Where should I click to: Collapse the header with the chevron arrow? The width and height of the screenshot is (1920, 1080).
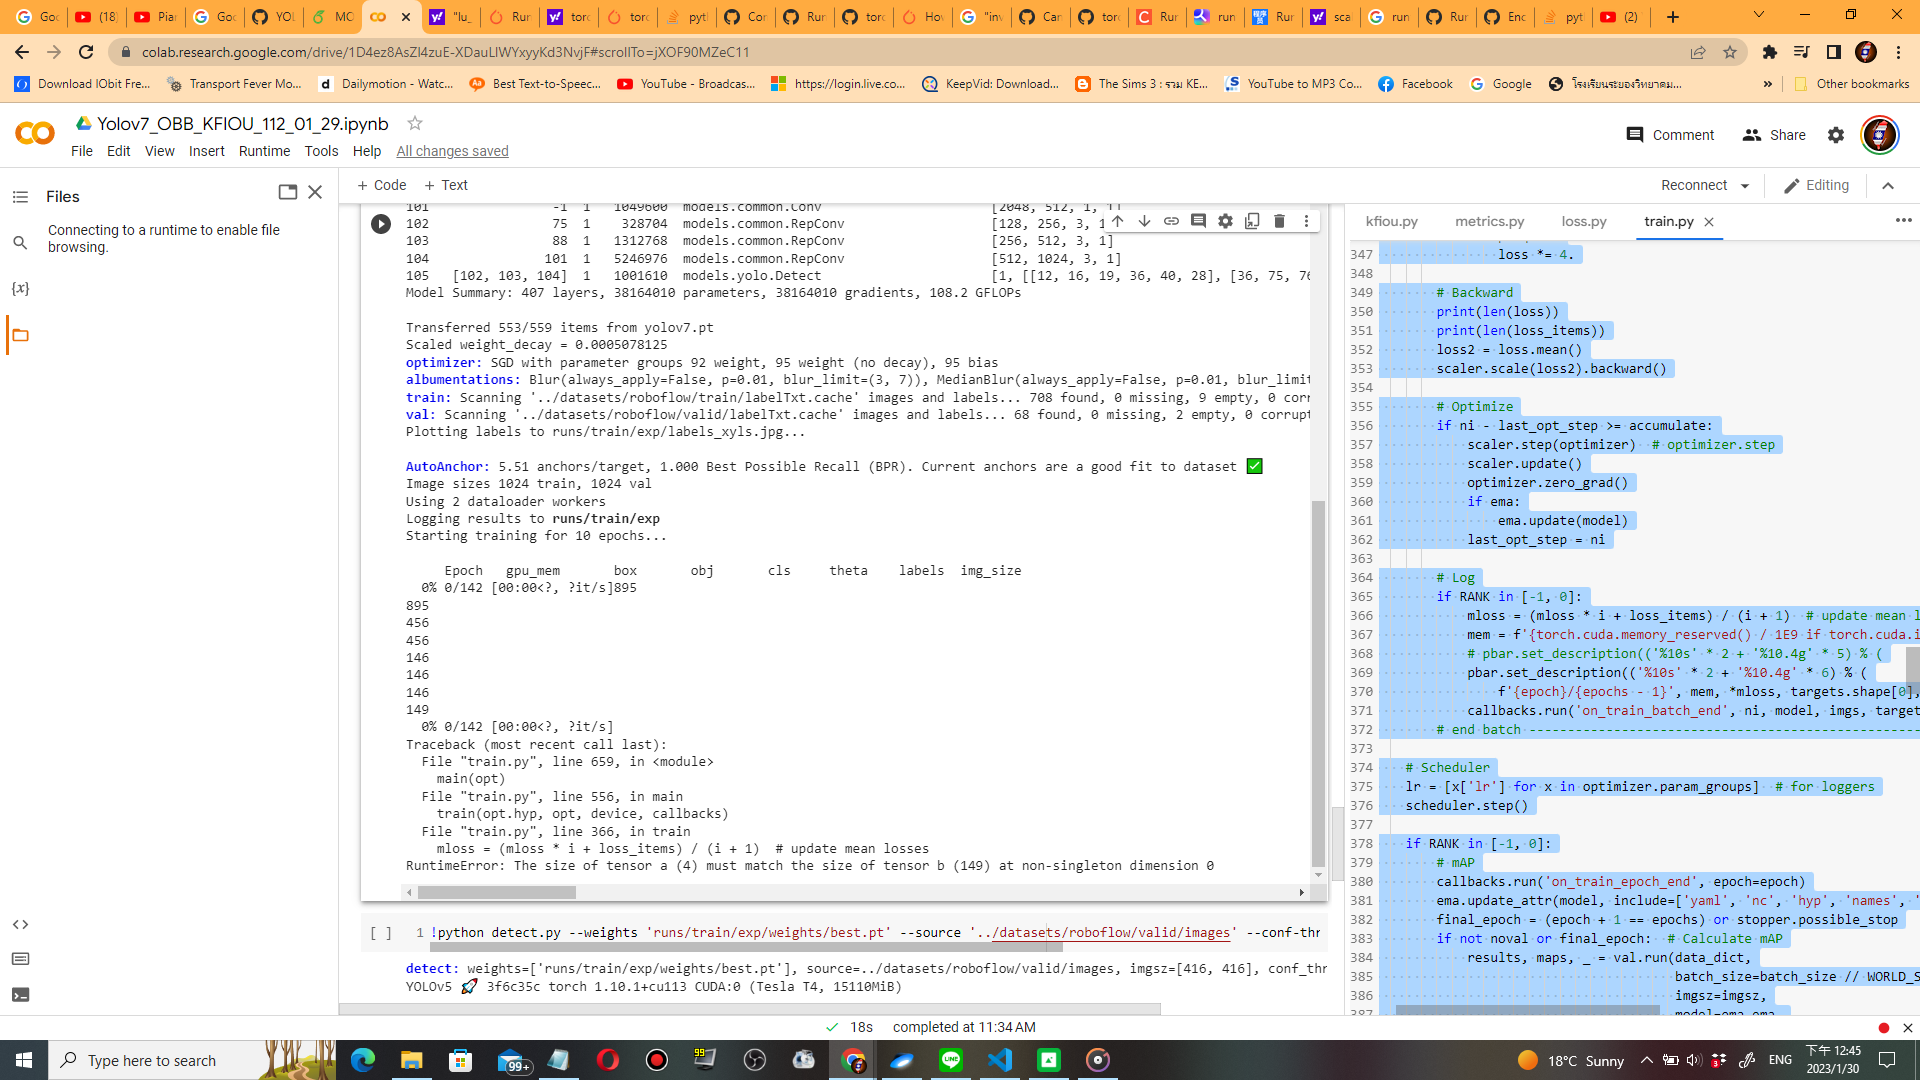pyautogui.click(x=1888, y=185)
